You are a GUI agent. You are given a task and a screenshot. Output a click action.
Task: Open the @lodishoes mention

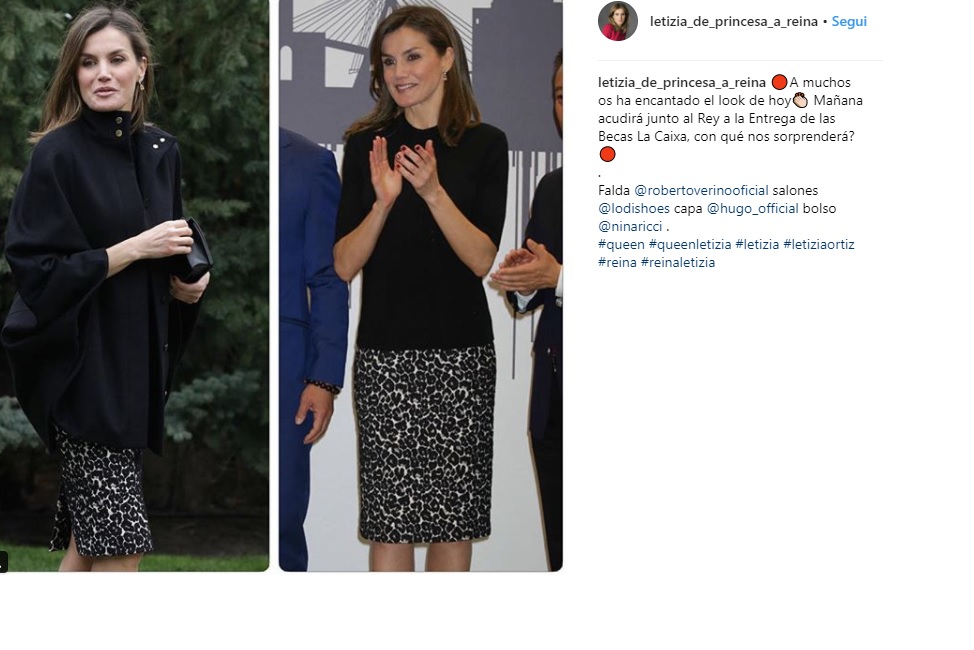click(634, 209)
